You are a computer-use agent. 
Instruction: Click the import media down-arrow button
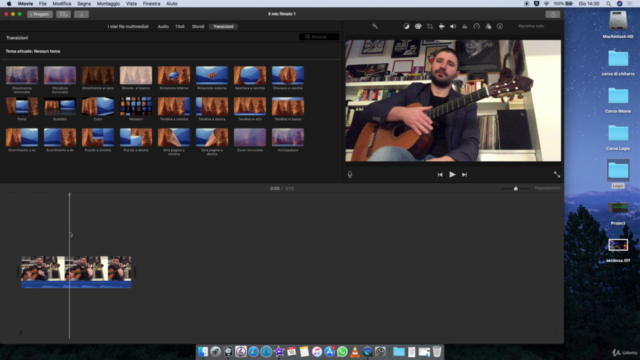click(x=81, y=14)
